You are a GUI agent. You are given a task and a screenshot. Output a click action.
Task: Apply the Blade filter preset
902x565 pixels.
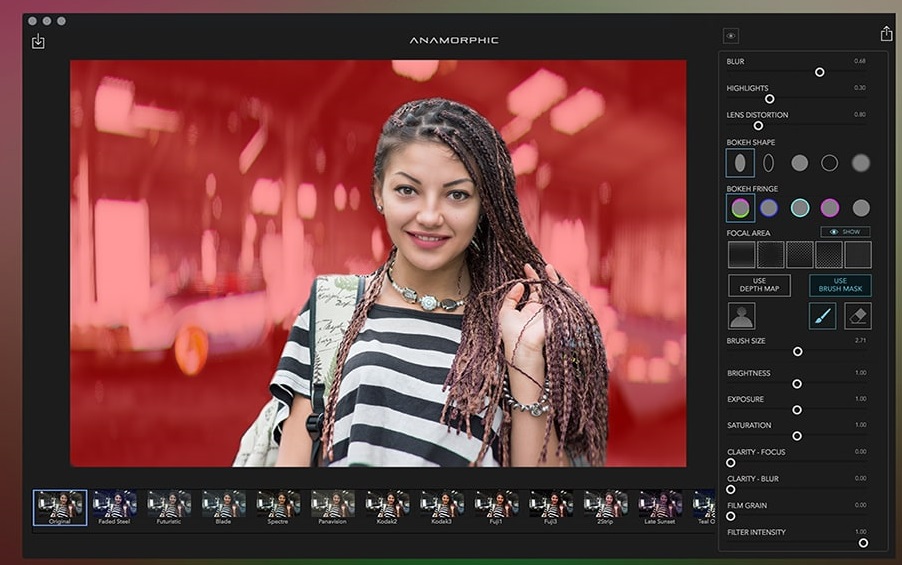point(223,507)
